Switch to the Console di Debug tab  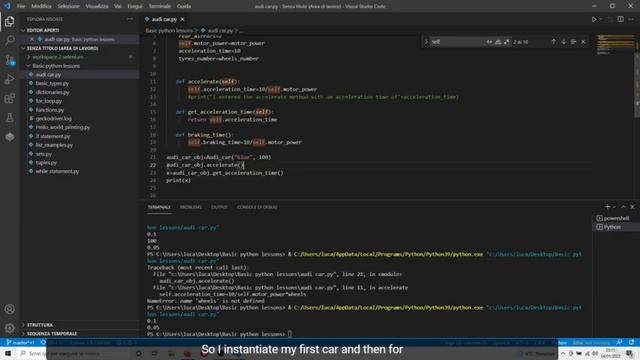click(257, 207)
